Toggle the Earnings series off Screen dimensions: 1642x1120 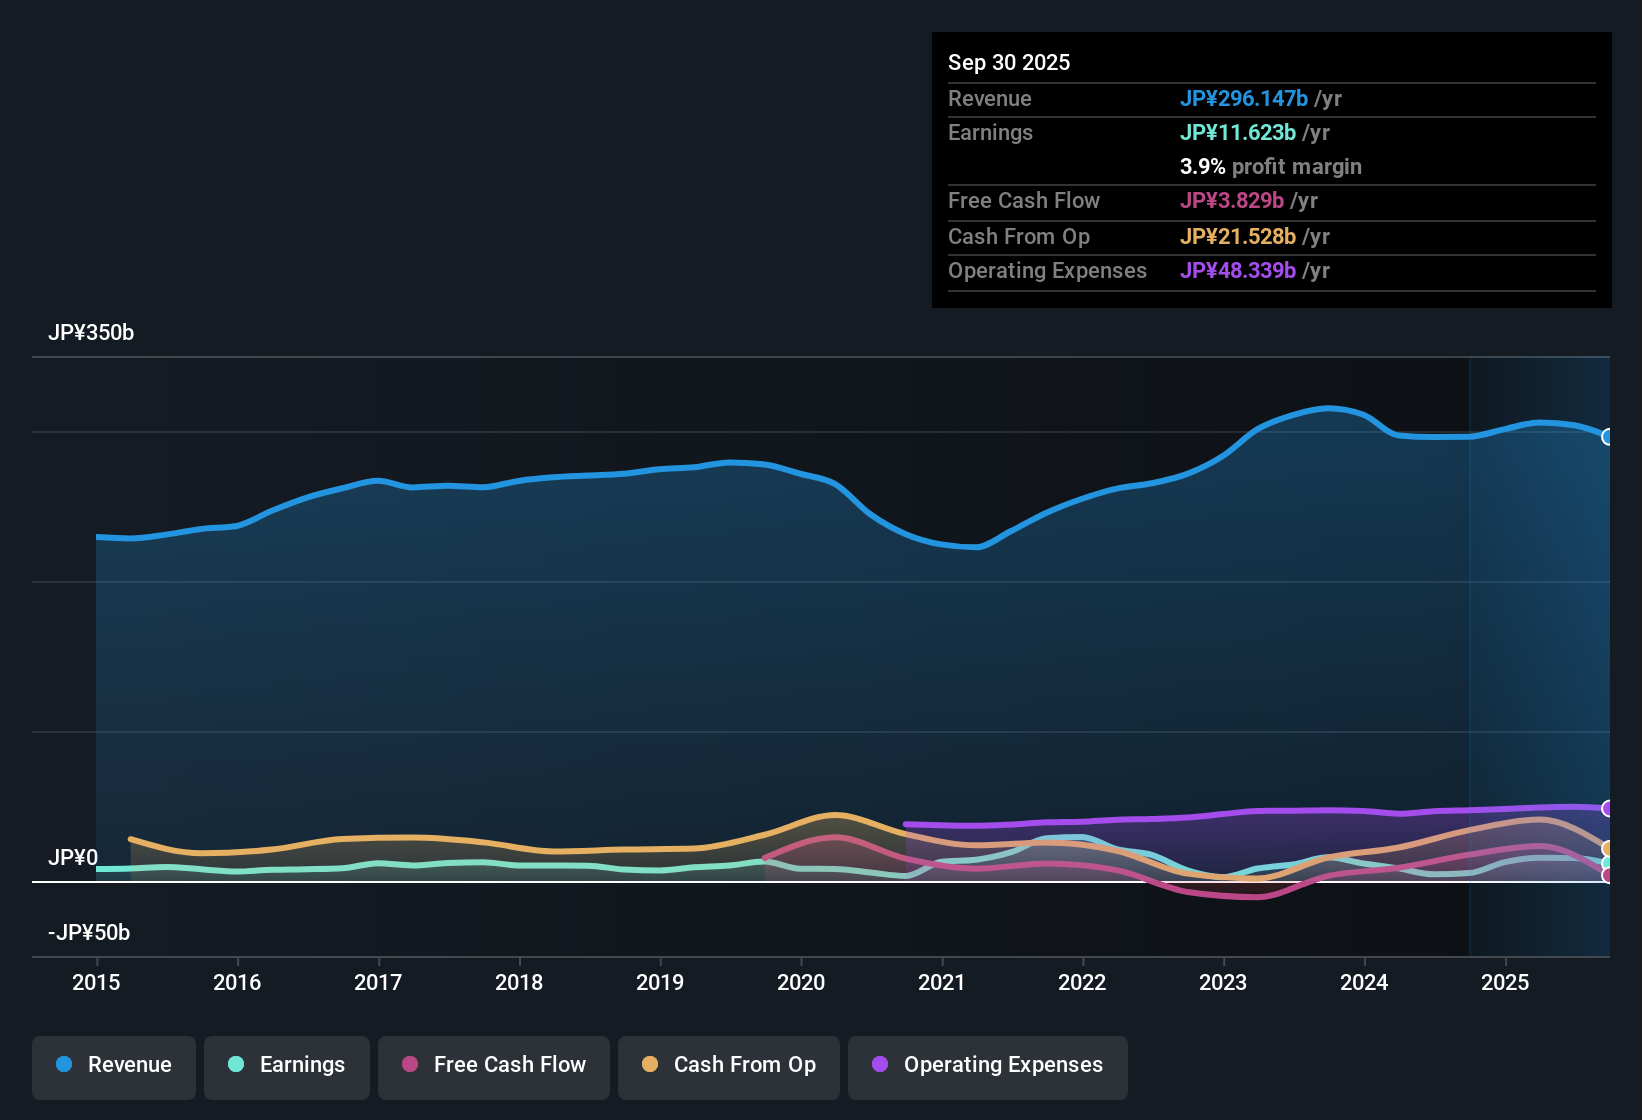pos(286,1065)
